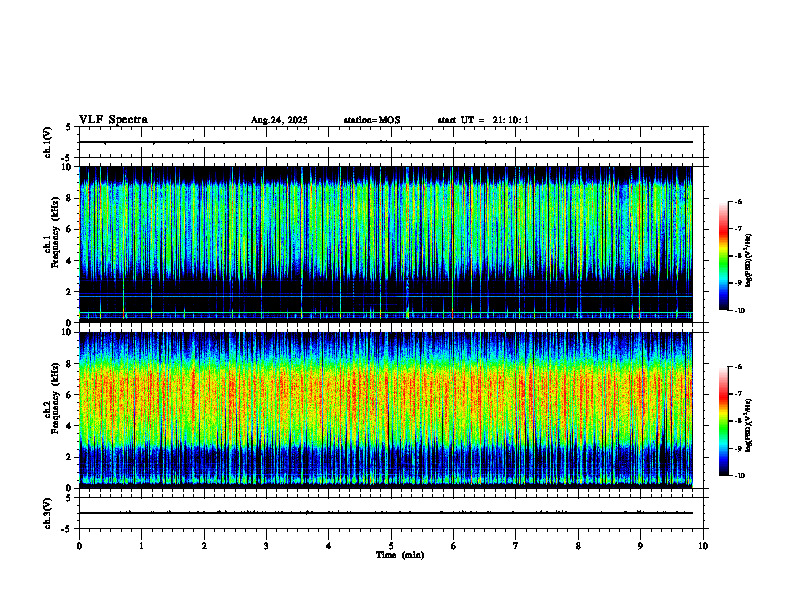792x612 pixels.
Task: Select the "start UT = 21:10: 1" text
Action: (x=483, y=120)
